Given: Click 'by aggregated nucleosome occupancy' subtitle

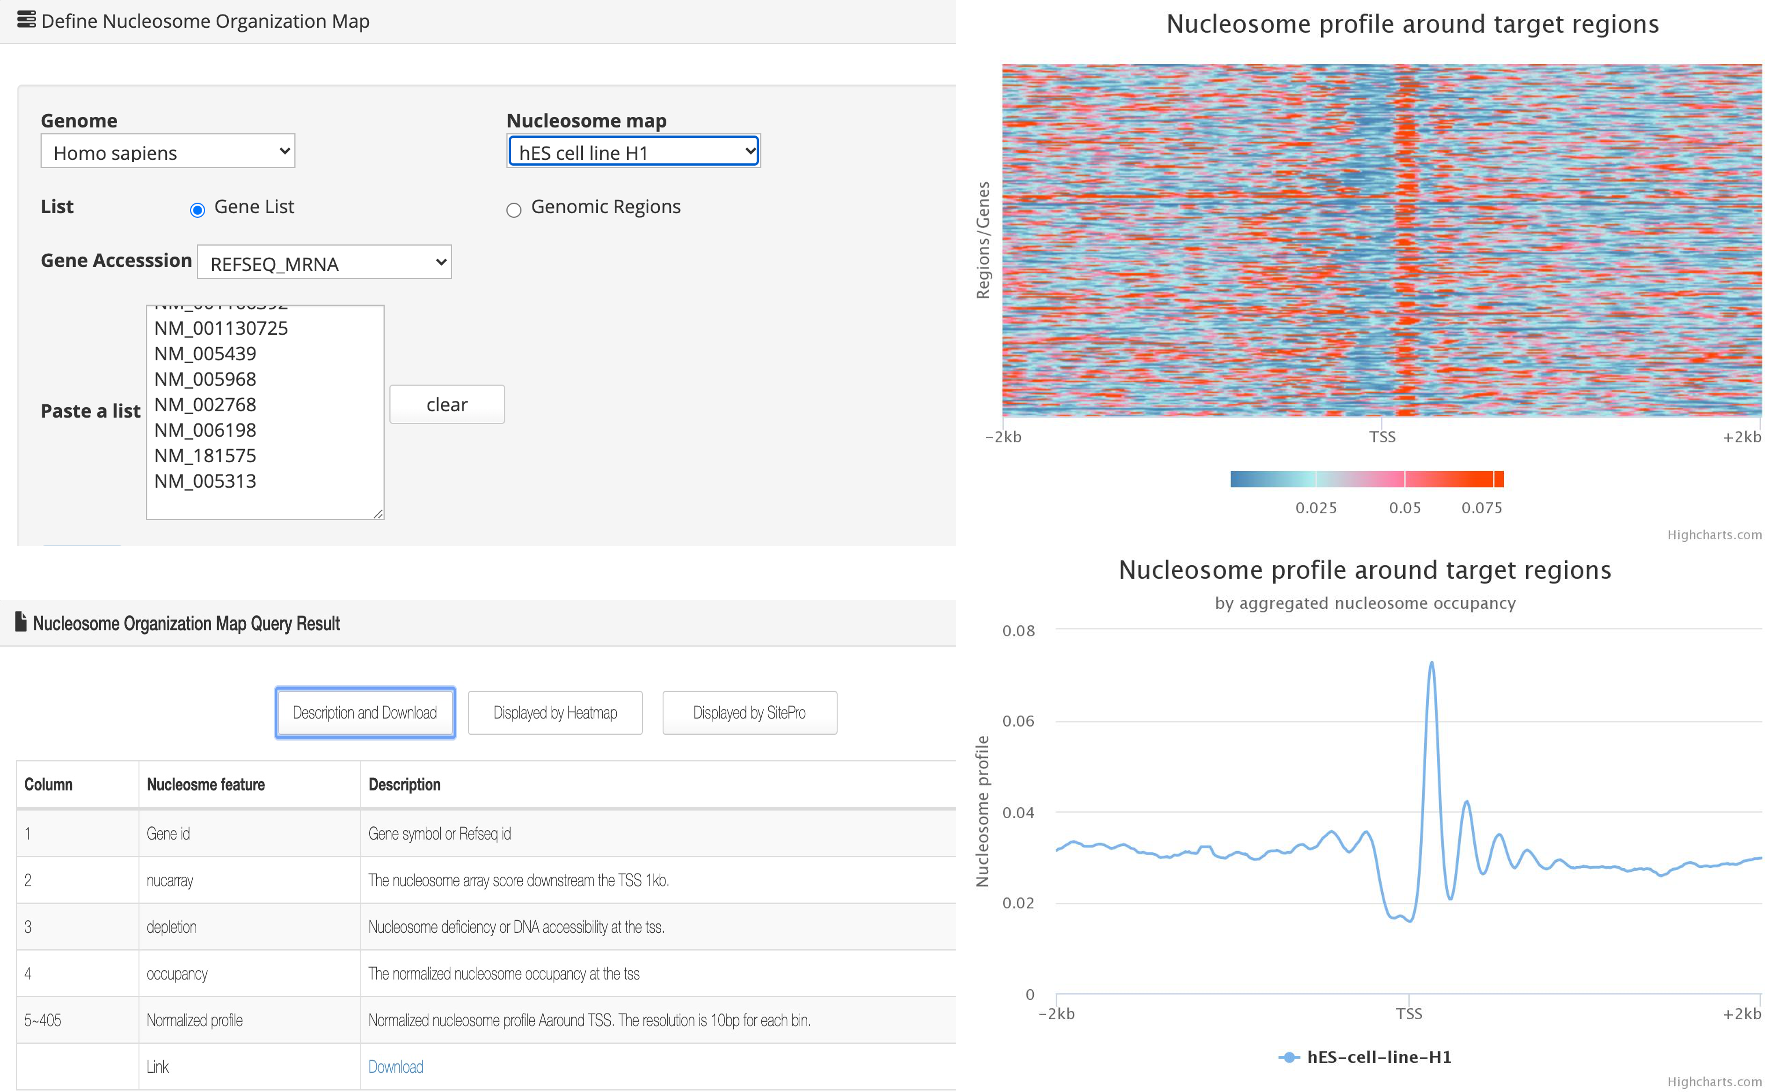Looking at the screenshot, I should [1365, 603].
